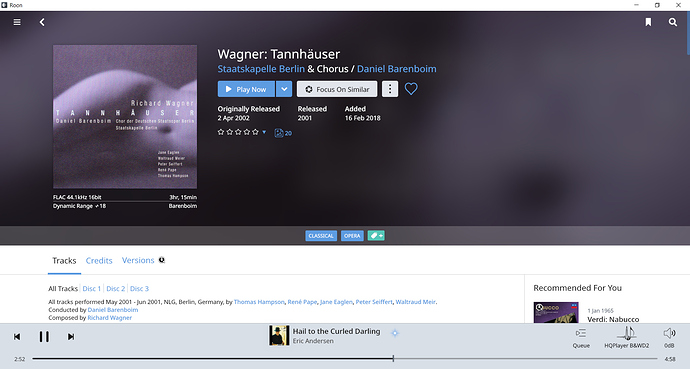Open the Daniel Barenboim artist link
Viewport: 690px width, 369px height.
click(x=396, y=69)
